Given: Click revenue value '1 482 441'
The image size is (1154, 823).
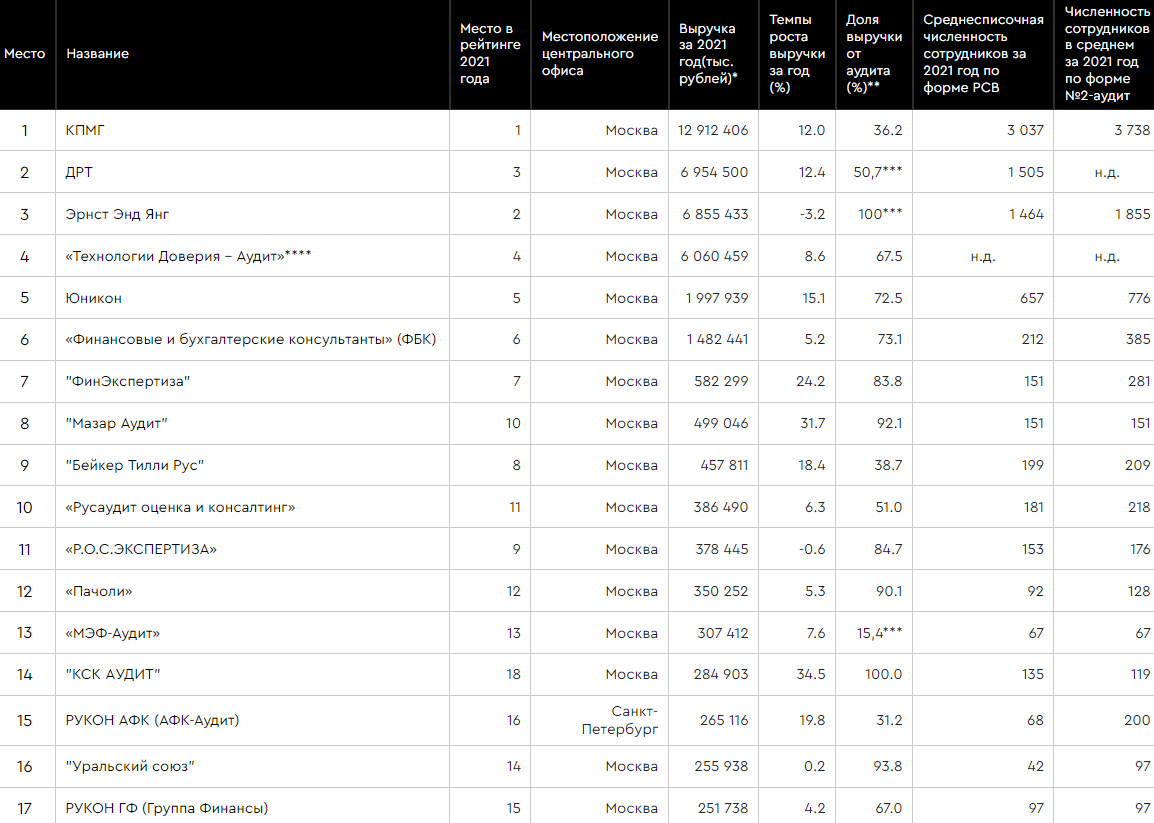Looking at the screenshot, I should pos(718,339).
